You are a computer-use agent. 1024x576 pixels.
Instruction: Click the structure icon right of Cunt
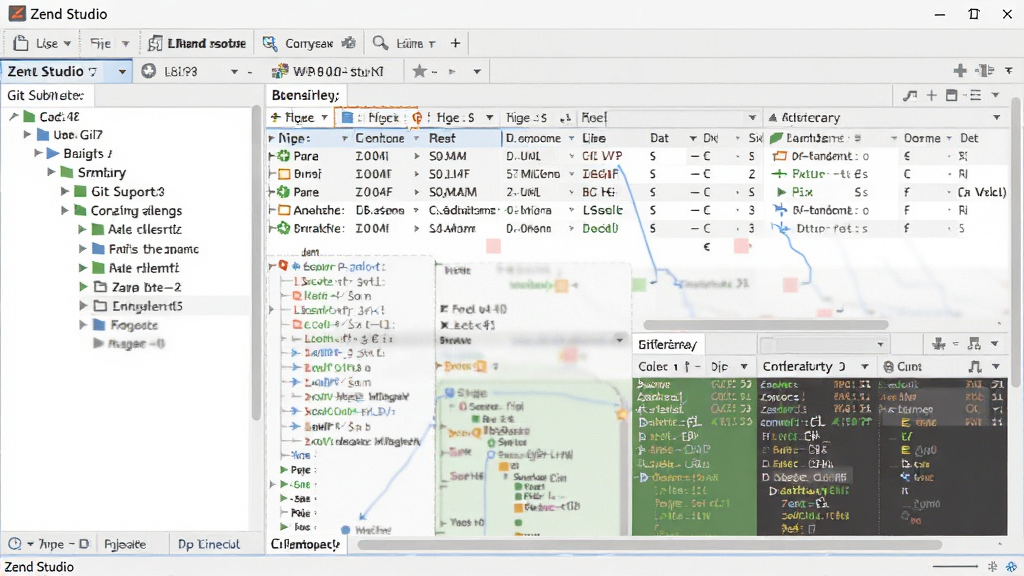[x=975, y=367]
